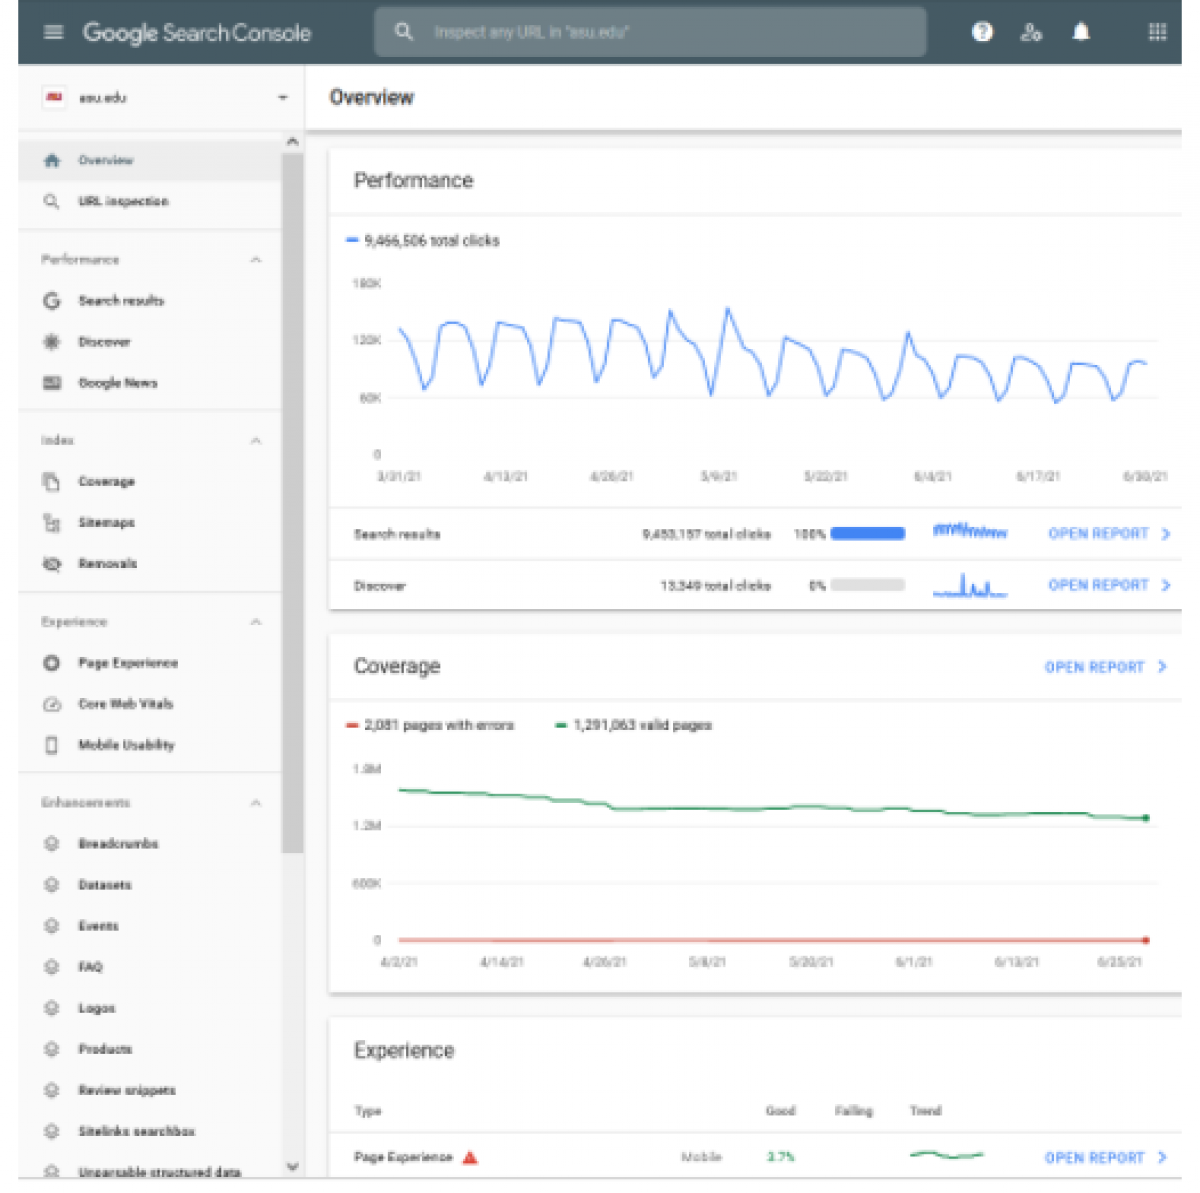Select Overview in the sidebar
Screen dimensions: 1200x1193
(x=150, y=160)
